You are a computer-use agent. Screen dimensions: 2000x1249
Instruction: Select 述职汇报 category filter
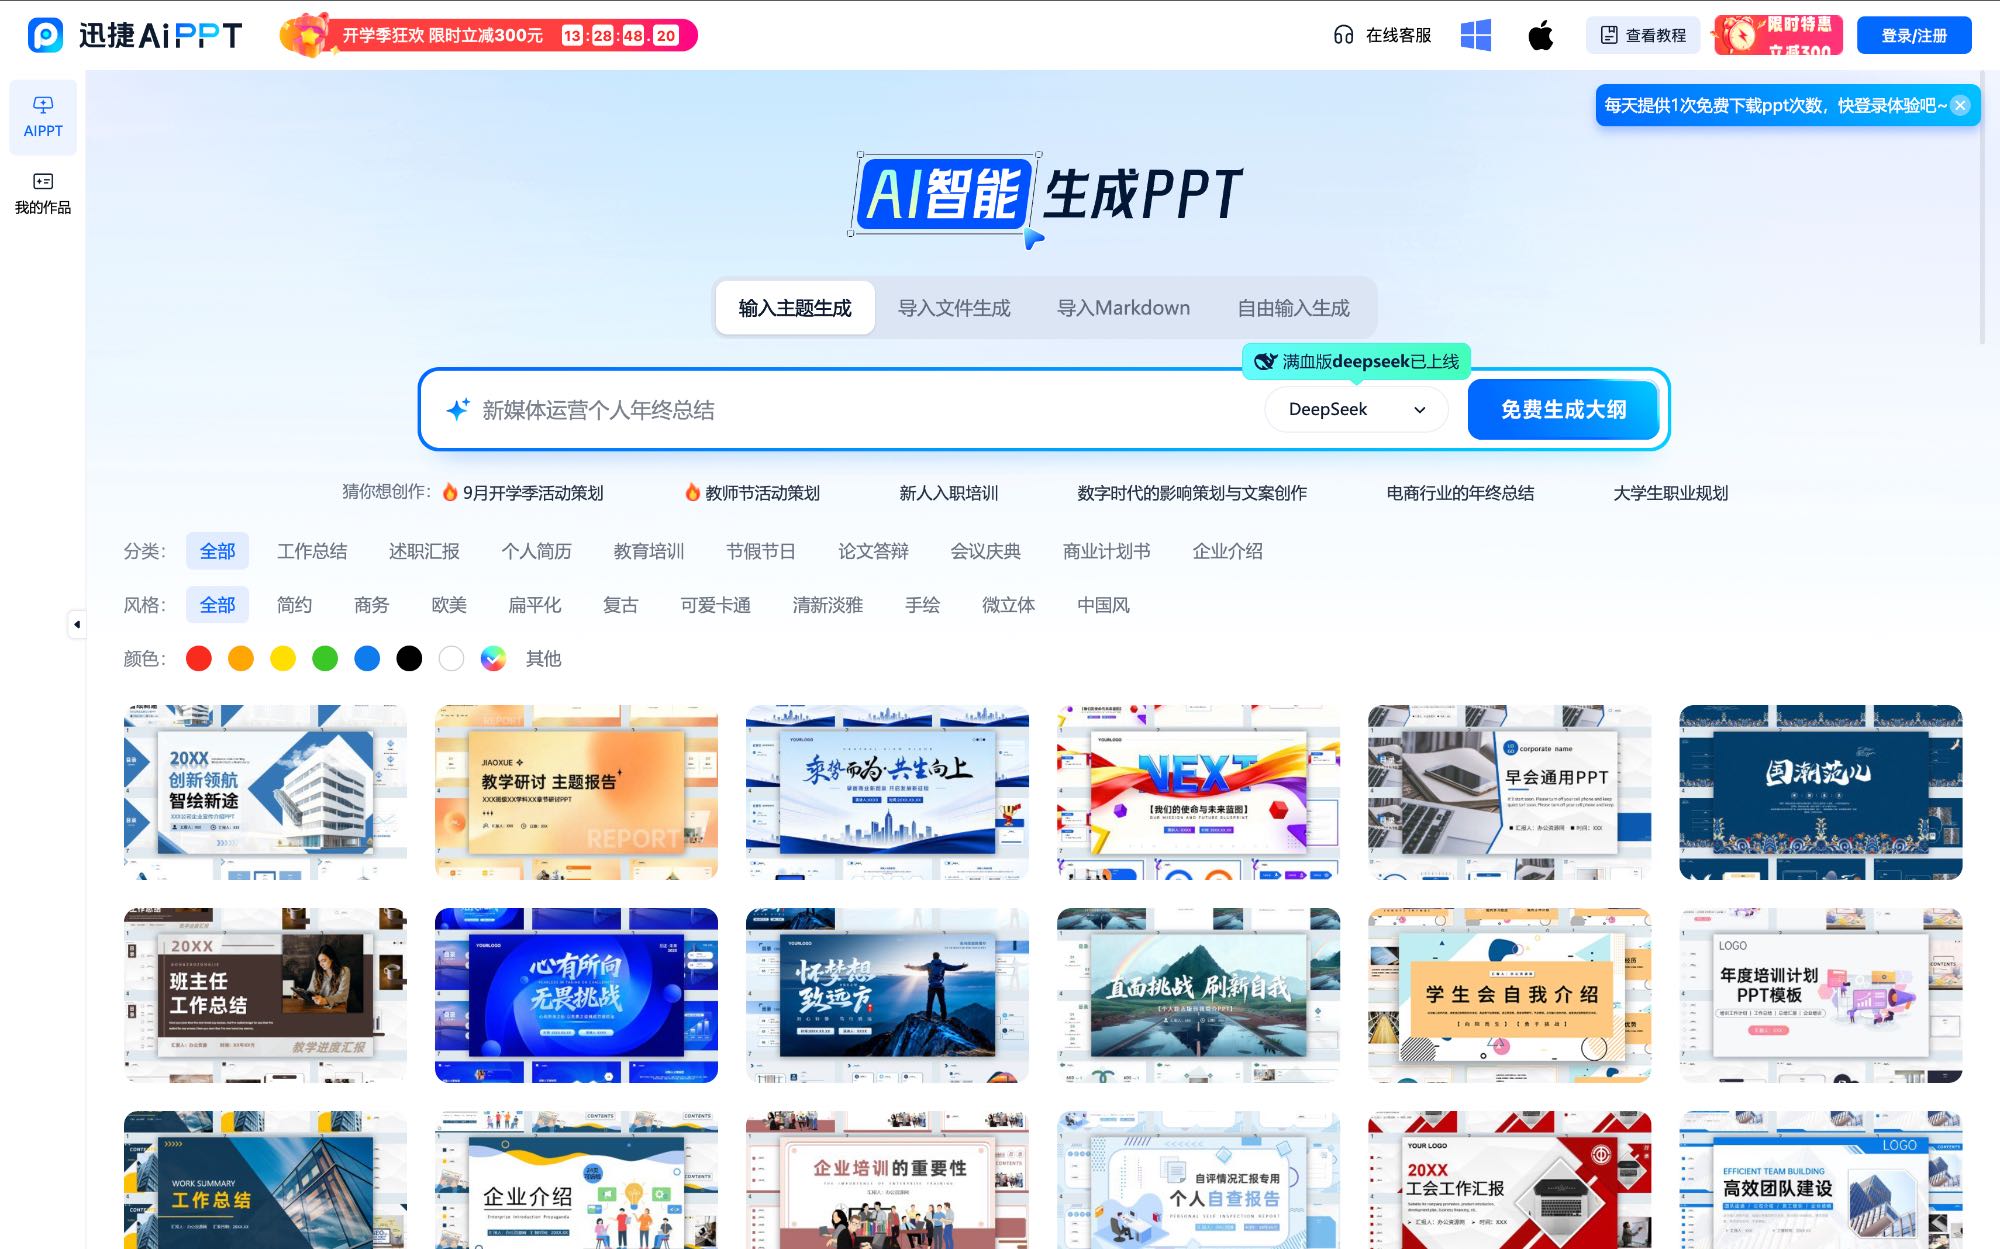[x=424, y=551]
